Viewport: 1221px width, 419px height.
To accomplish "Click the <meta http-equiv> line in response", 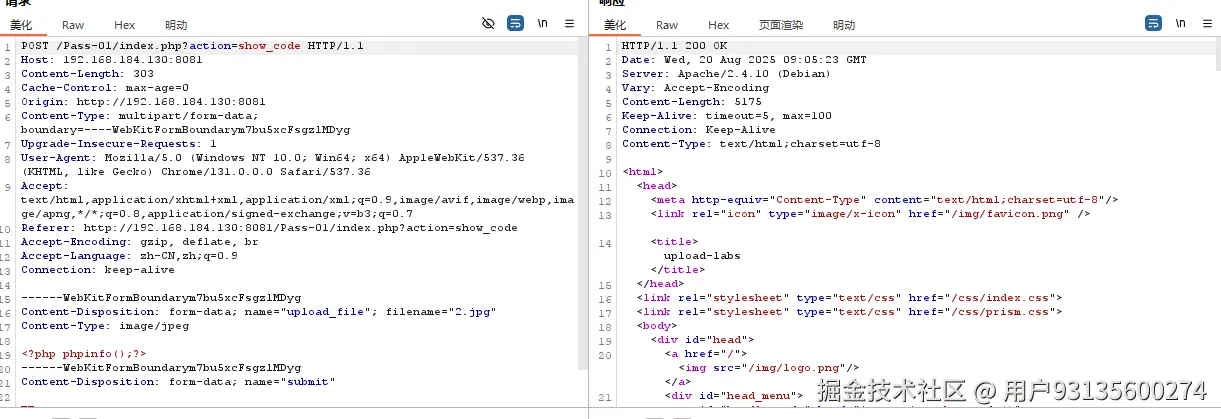I will pyautogui.click(x=884, y=200).
